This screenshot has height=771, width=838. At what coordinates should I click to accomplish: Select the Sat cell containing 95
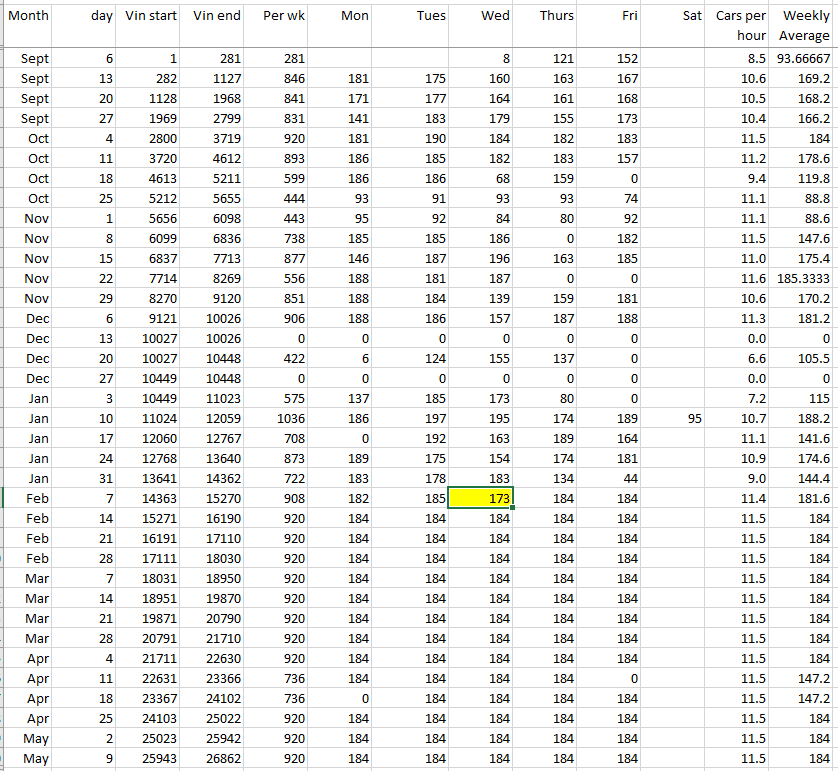click(x=674, y=418)
